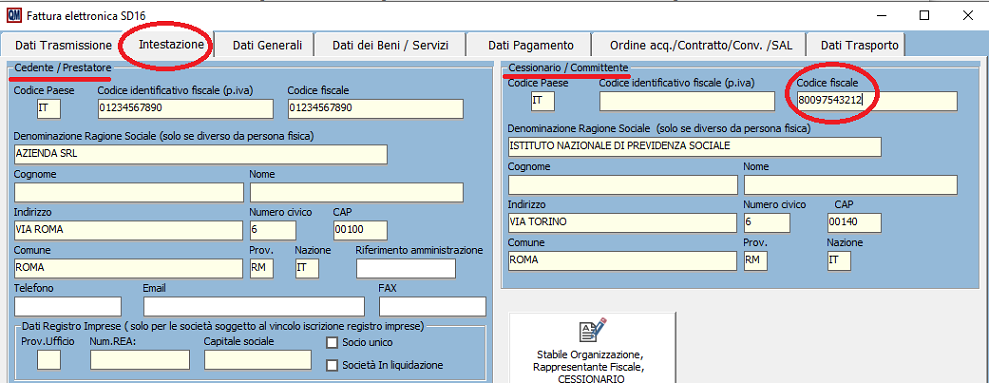Click the Cessionario Comune field
989x383 pixels.
622,261
